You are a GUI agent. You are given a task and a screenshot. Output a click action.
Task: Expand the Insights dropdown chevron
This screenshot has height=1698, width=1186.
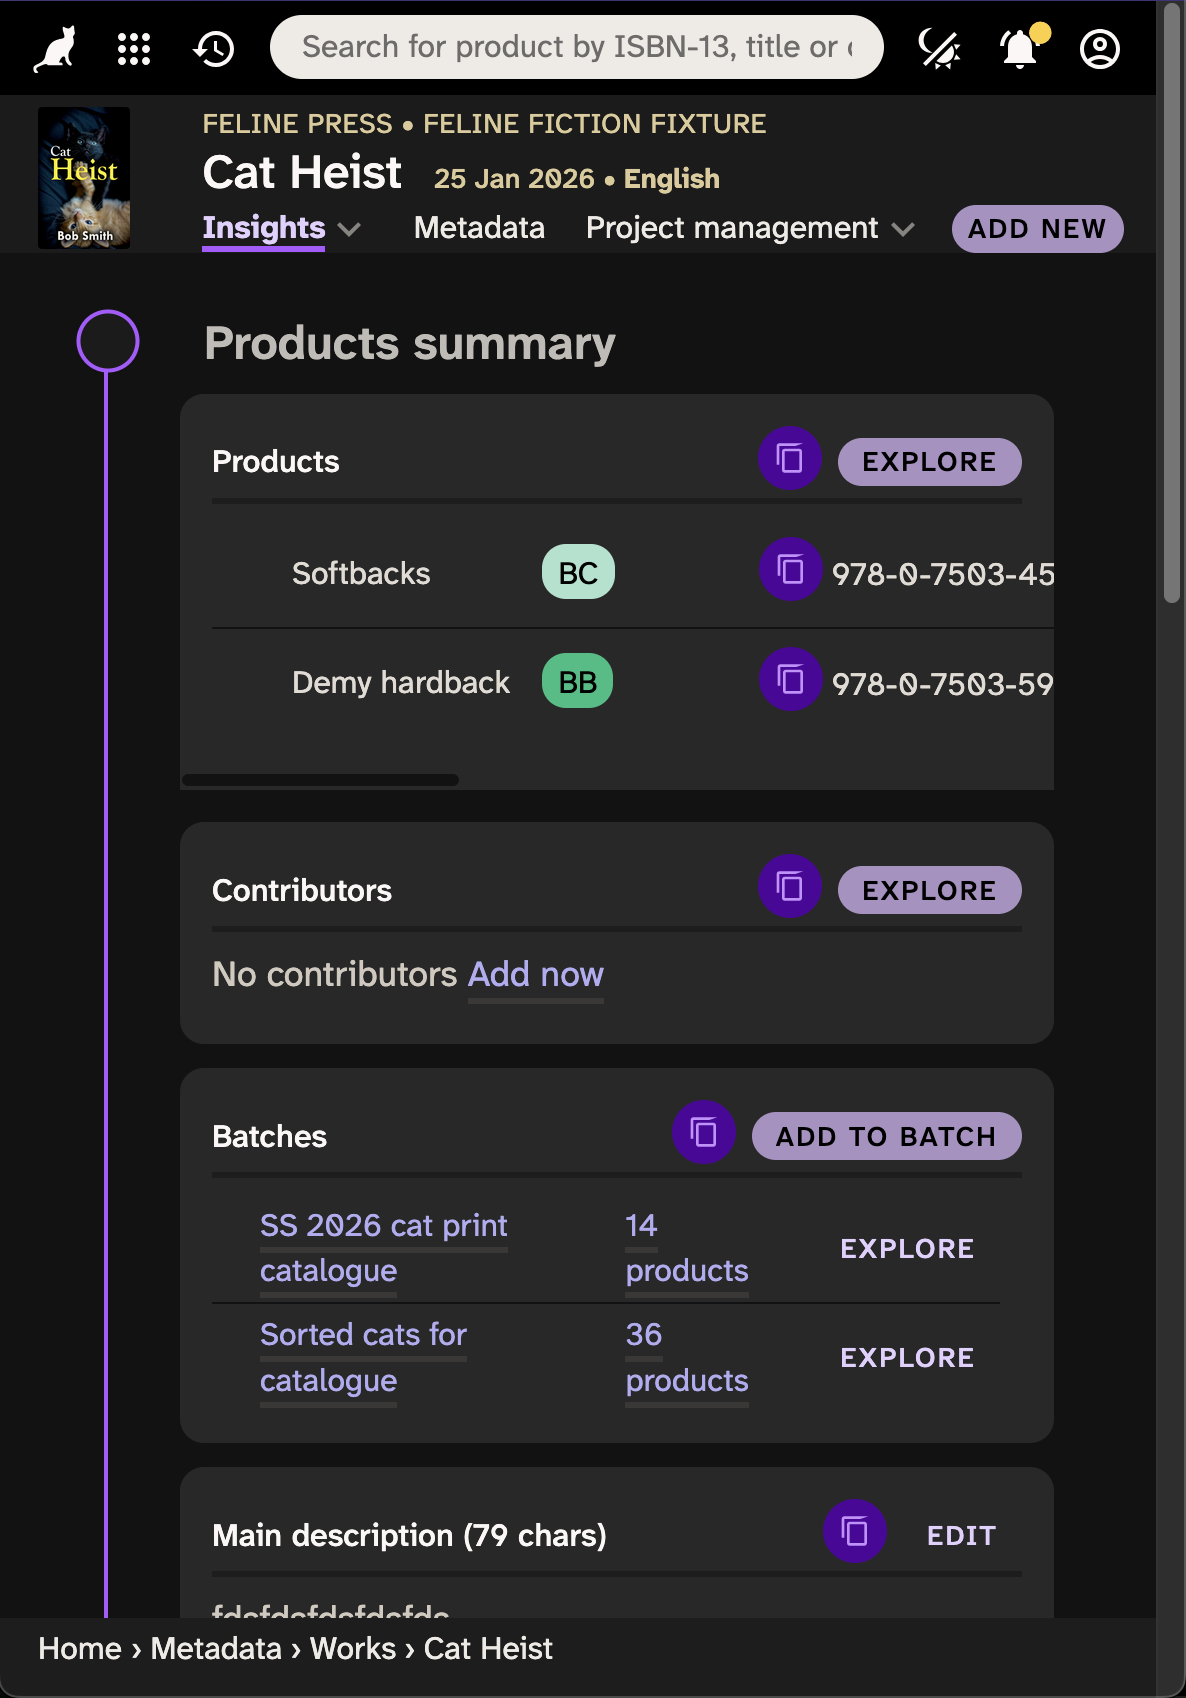click(349, 229)
